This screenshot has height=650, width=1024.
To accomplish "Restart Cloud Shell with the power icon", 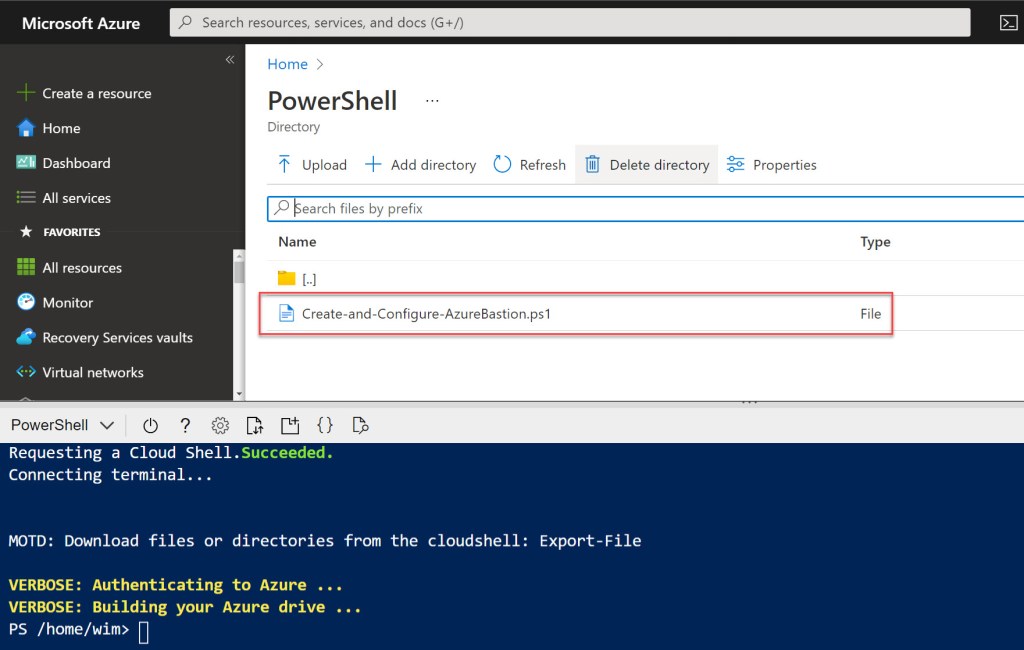I will [x=151, y=425].
